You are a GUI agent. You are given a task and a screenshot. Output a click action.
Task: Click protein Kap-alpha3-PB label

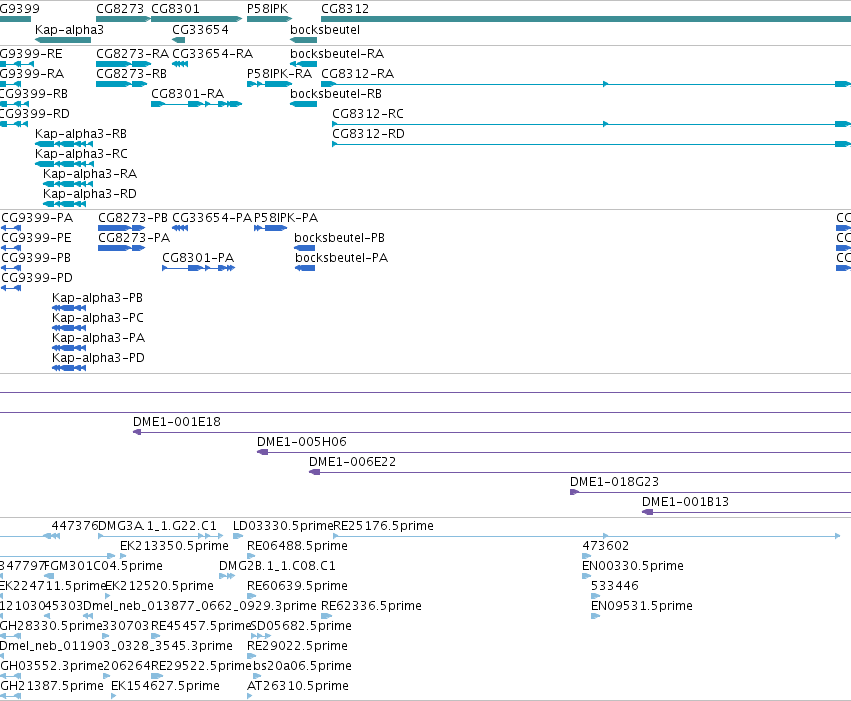pyautogui.click(x=98, y=298)
